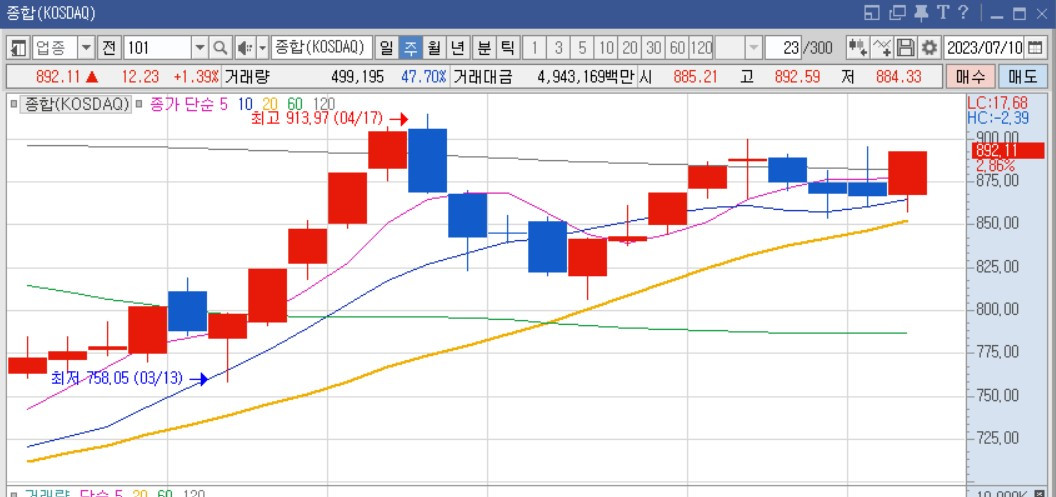
Task: Click the 최저 758.05 (03/13) annotation
Action: 117,378
